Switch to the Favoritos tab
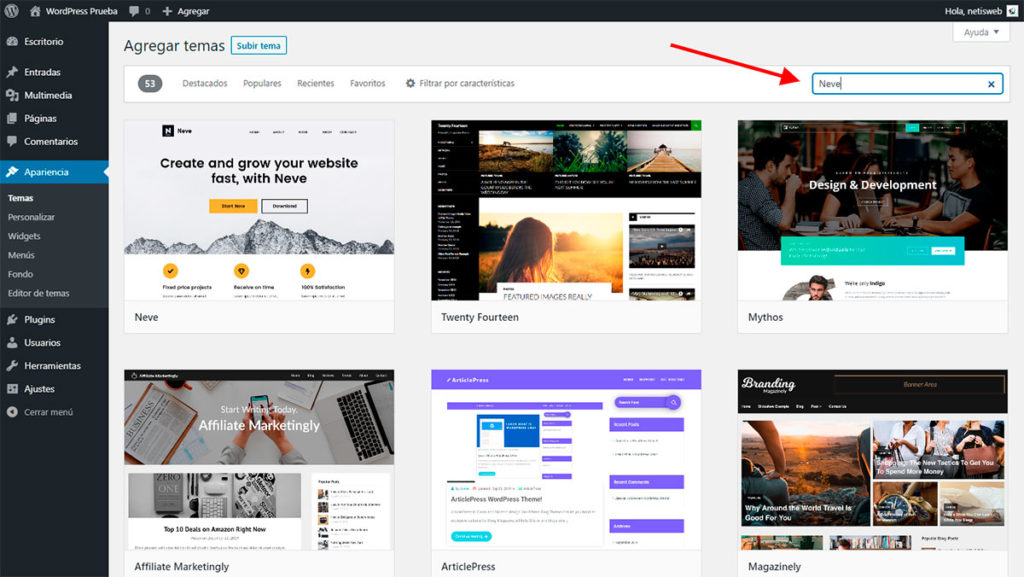Screen dimensions: 1024x577 [368, 84]
